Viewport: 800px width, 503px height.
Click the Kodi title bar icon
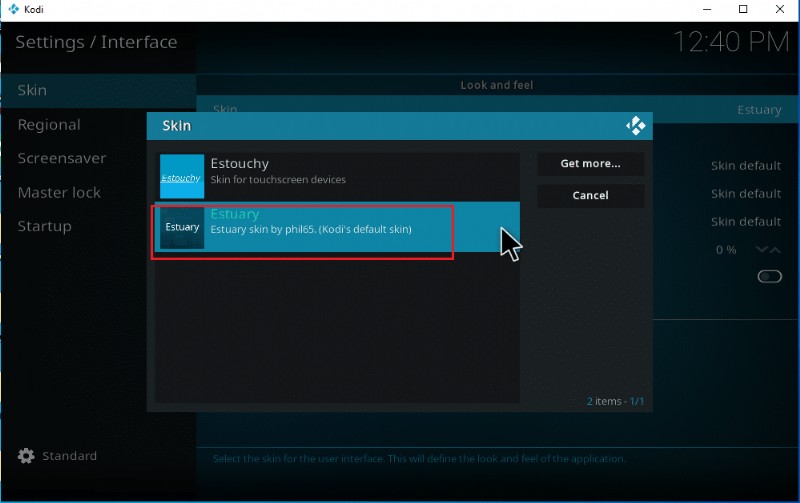pyautogui.click(x=13, y=9)
